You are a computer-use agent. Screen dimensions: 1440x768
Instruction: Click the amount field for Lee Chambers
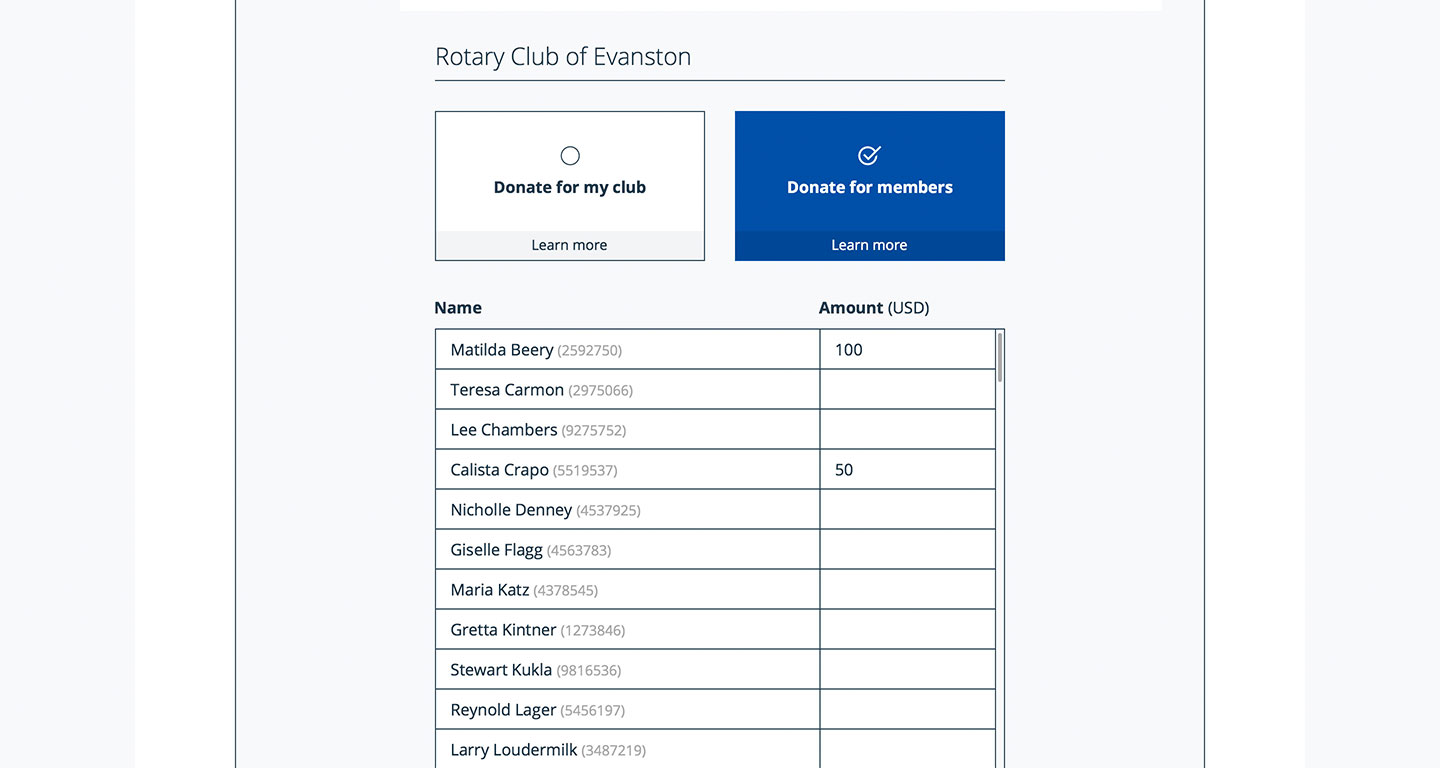point(906,429)
